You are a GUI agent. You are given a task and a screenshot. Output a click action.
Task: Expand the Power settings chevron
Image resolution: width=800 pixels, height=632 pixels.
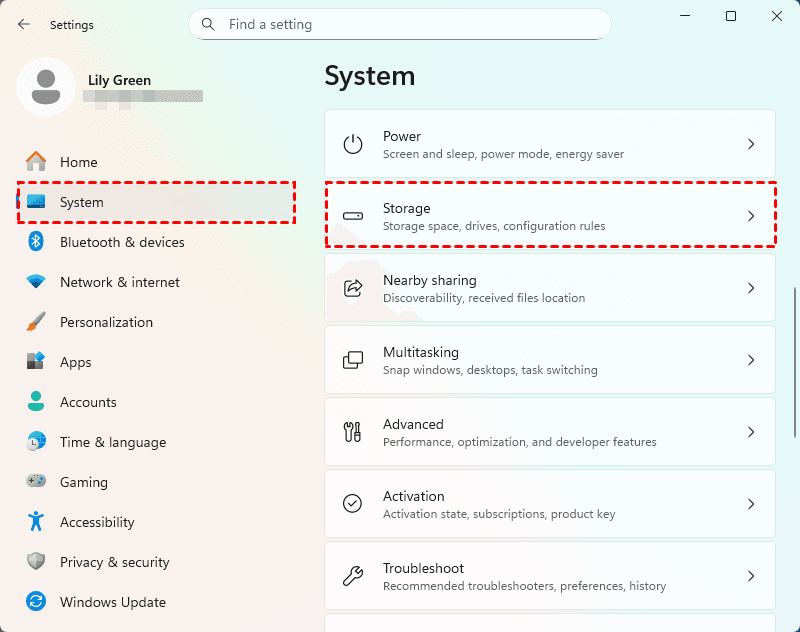pyautogui.click(x=751, y=144)
